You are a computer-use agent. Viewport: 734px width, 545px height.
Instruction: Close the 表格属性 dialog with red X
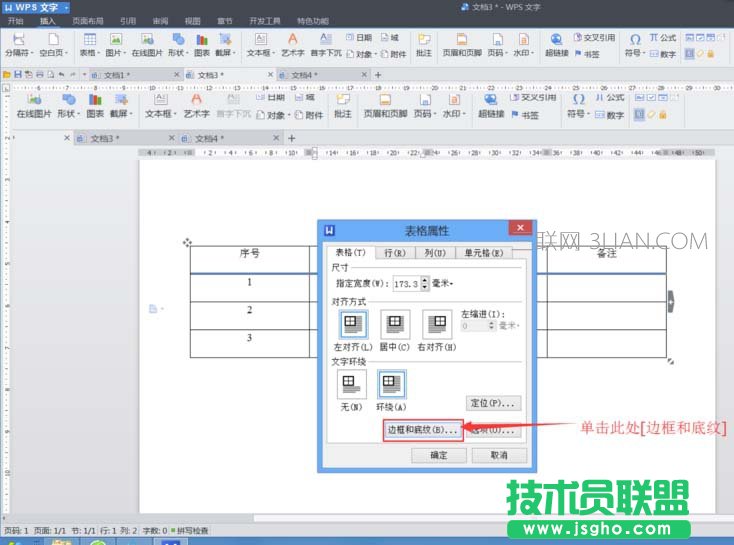(x=520, y=228)
